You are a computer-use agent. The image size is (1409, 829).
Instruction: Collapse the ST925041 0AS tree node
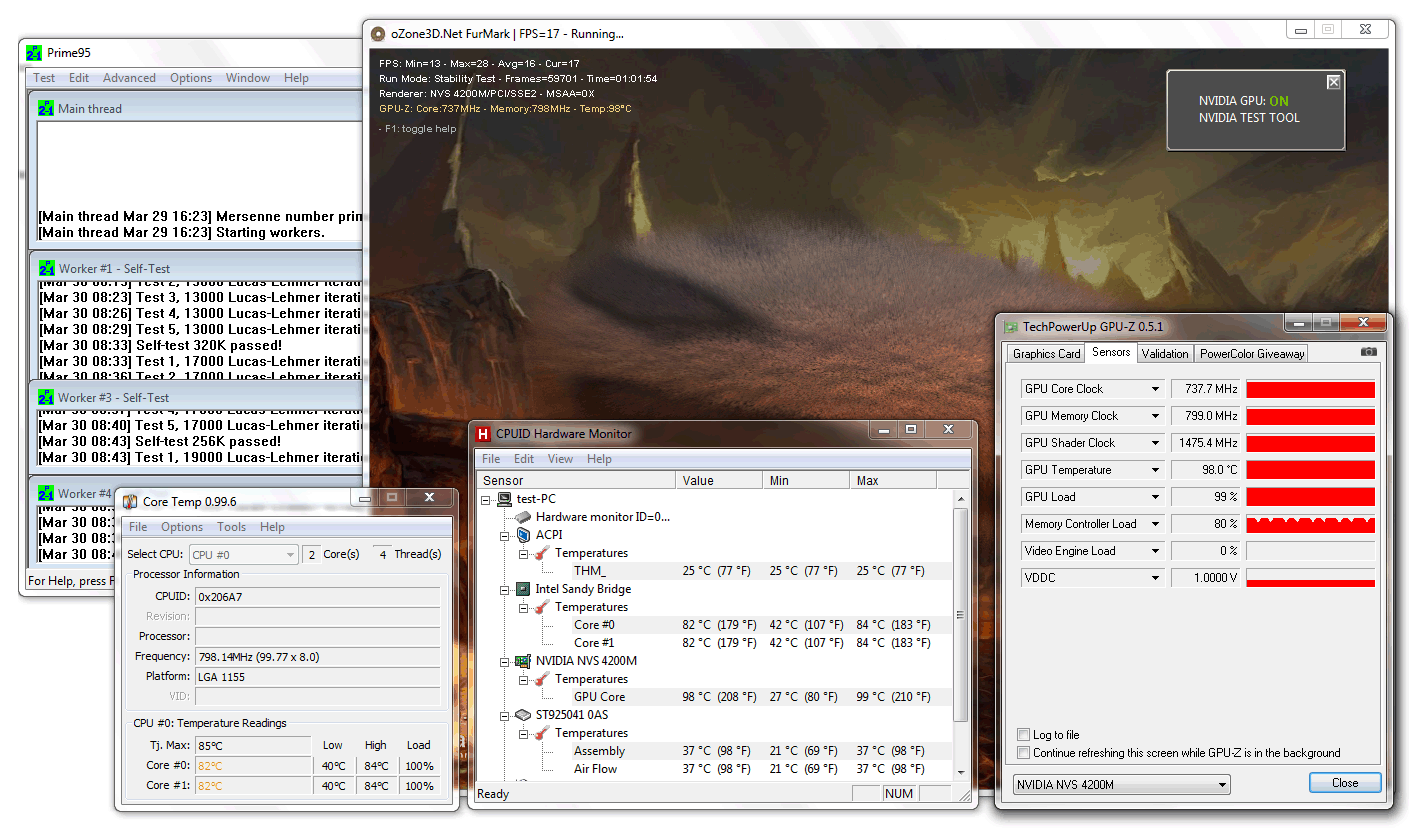coord(505,715)
